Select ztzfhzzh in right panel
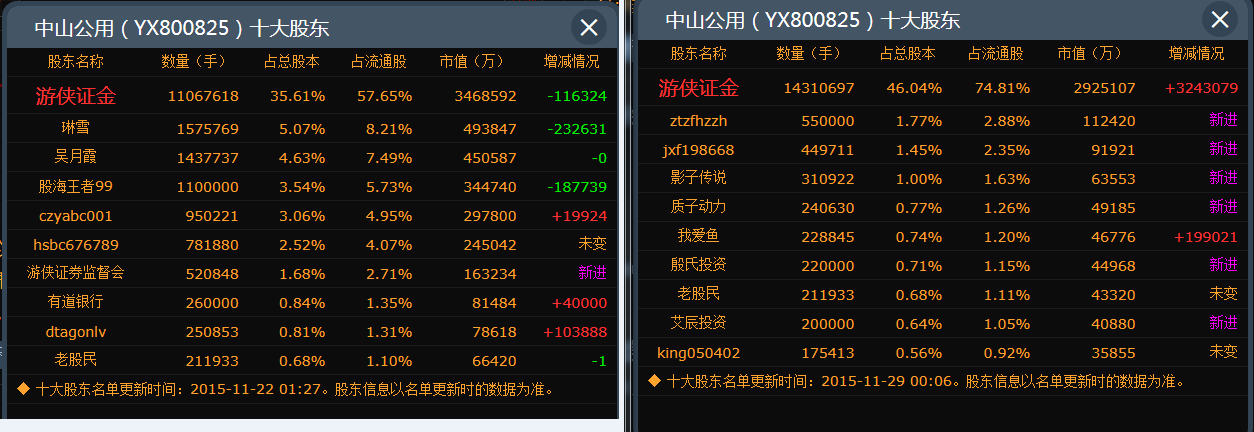 pyautogui.click(x=698, y=120)
